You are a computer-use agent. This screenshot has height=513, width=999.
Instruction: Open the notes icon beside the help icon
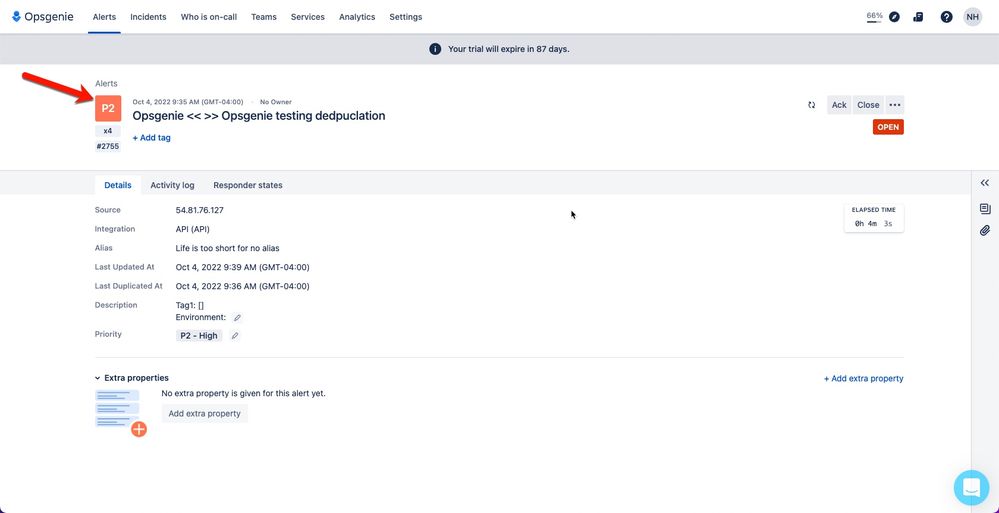point(918,17)
